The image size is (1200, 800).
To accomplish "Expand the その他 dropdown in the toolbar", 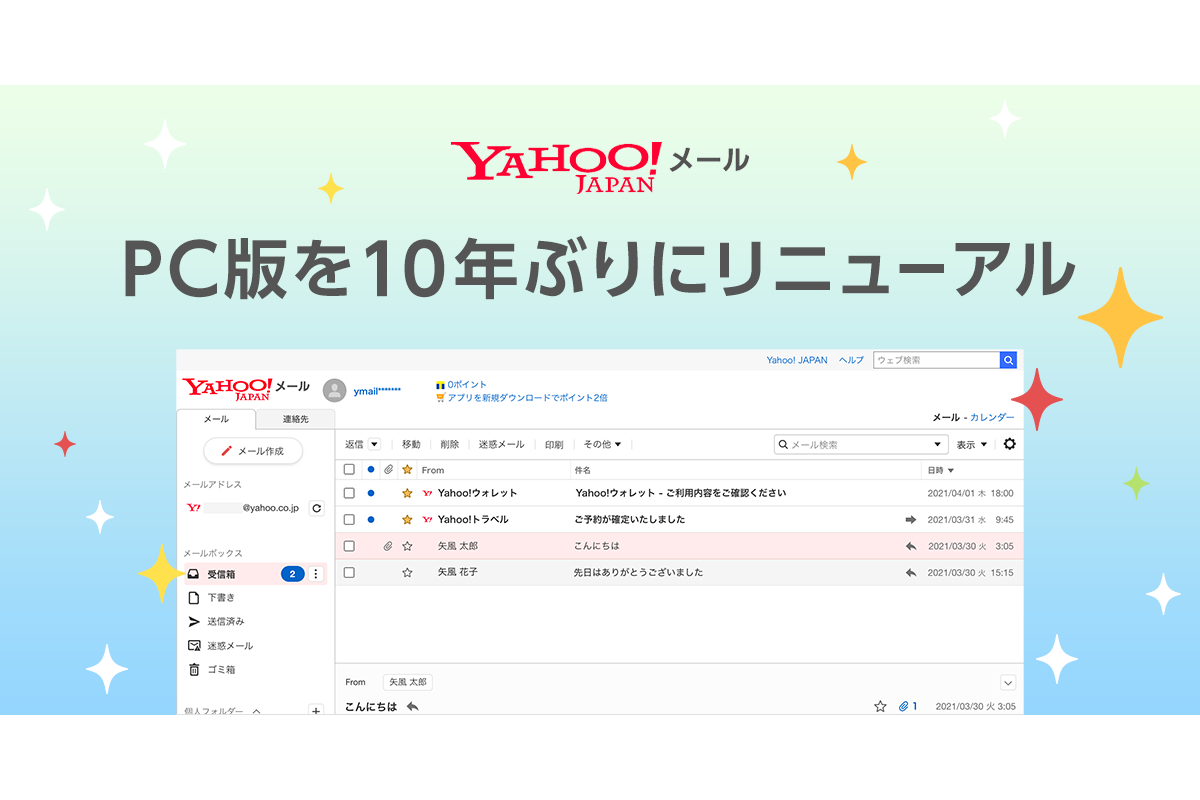I will [602, 444].
